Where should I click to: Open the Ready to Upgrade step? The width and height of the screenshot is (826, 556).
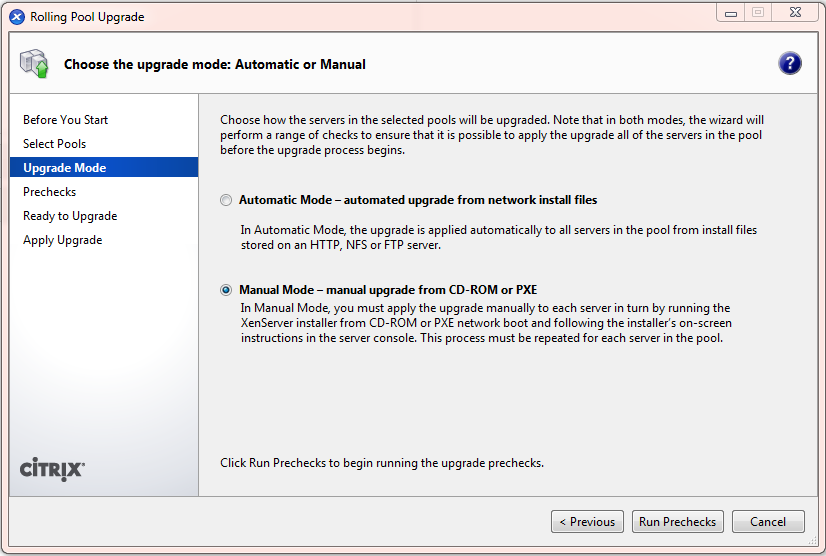pyautogui.click(x=70, y=216)
